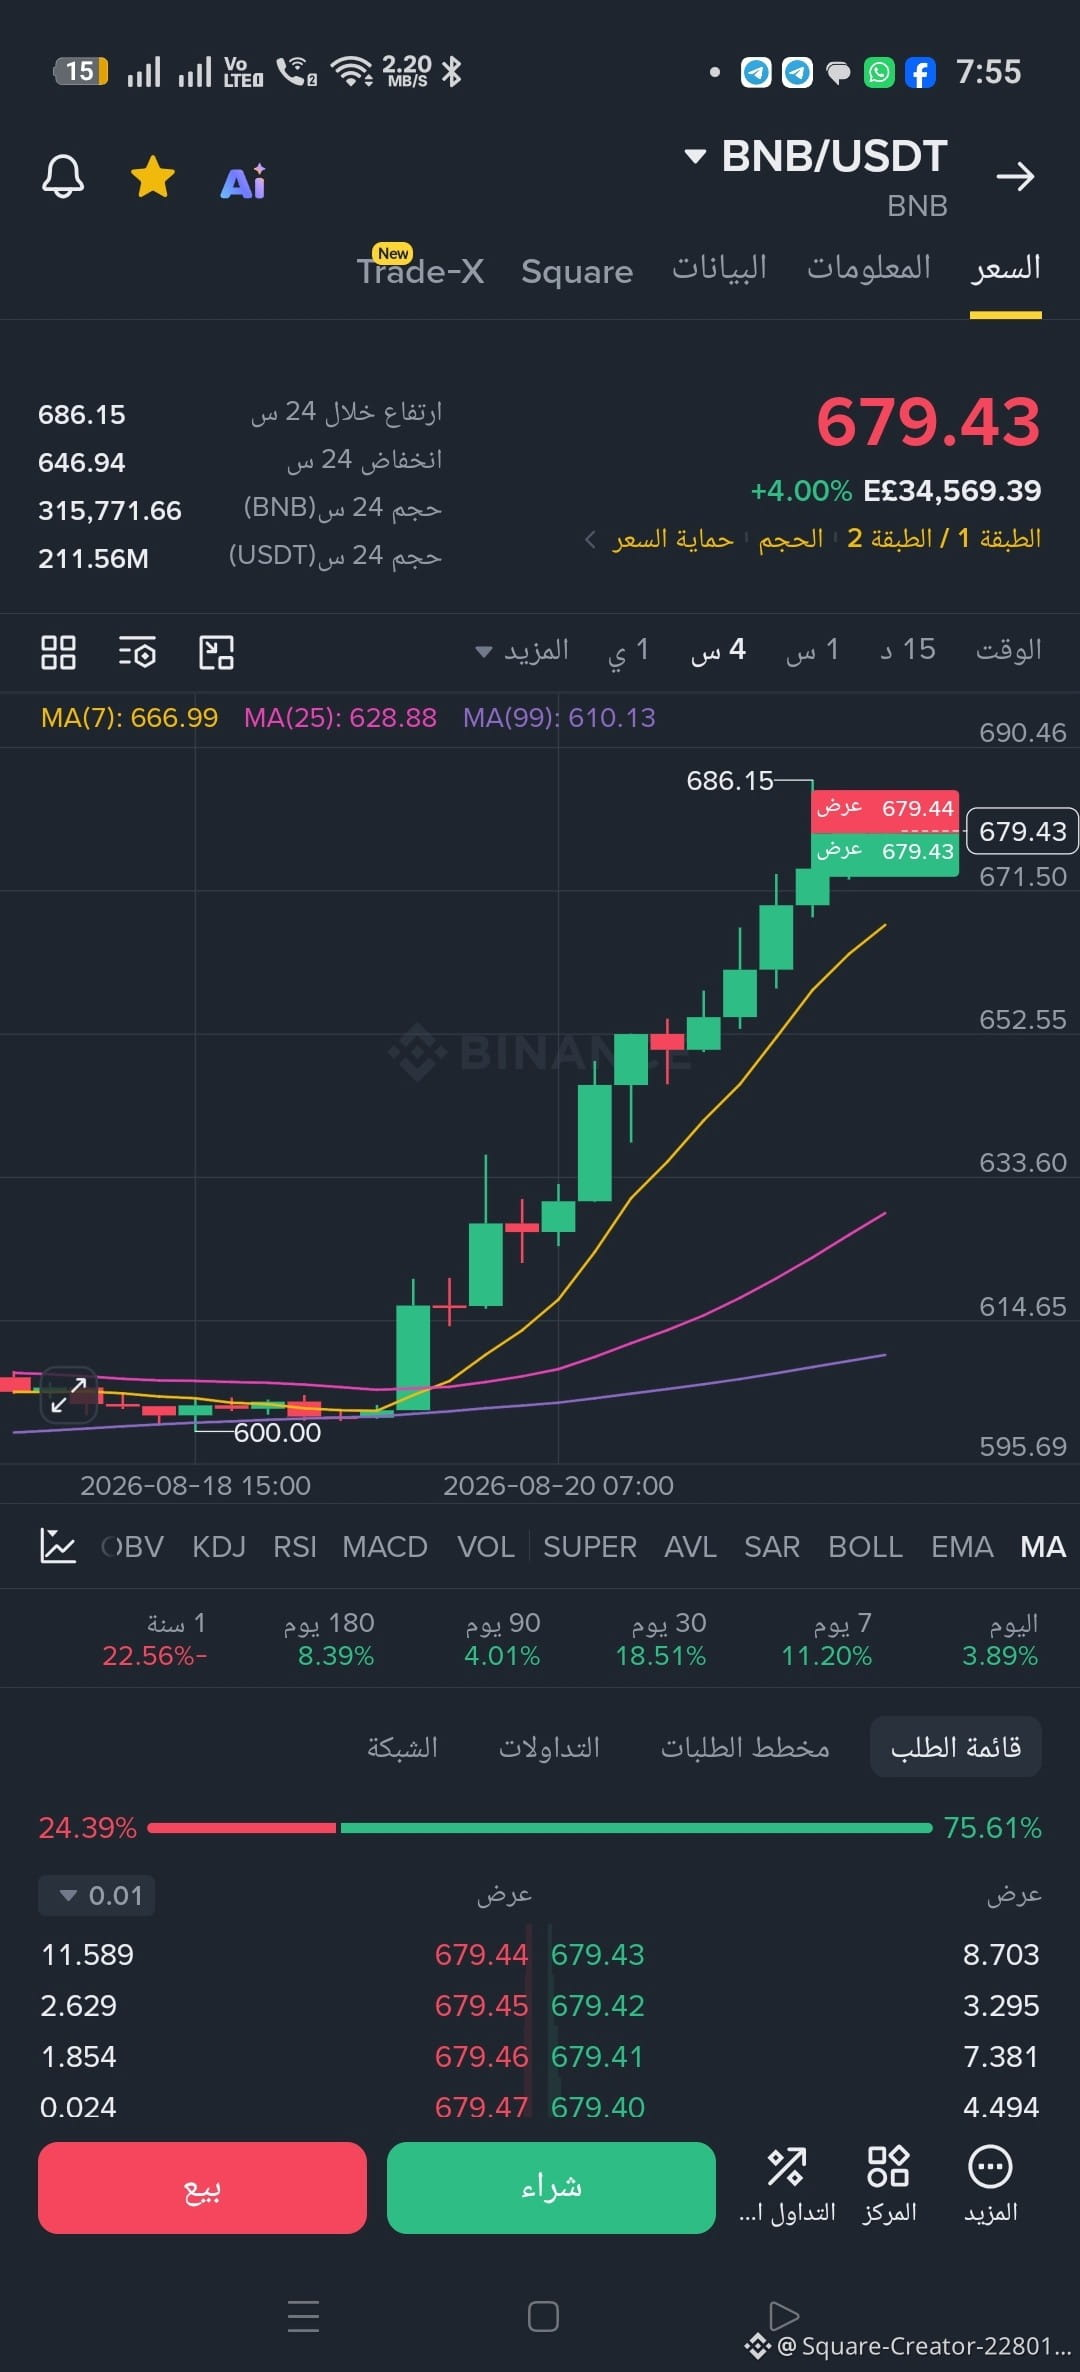Open the الشبكة tab
The width and height of the screenshot is (1080, 2372).
click(x=402, y=1747)
